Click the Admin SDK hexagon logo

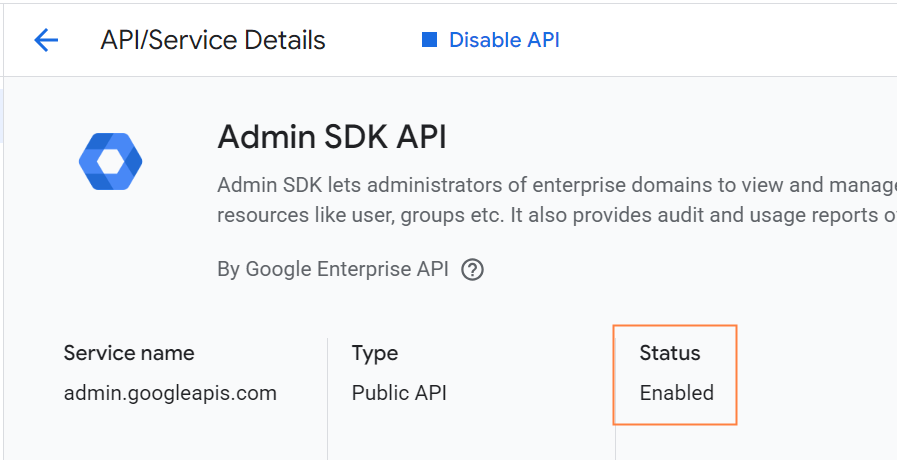tap(110, 161)
